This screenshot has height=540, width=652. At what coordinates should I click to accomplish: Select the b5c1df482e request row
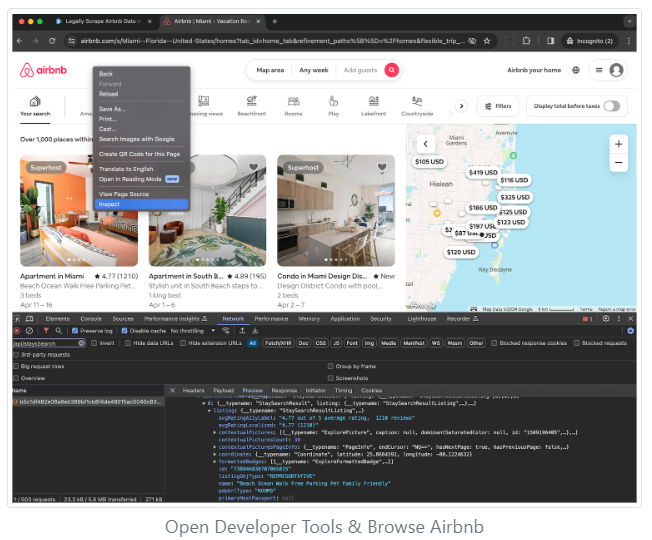click(x=88, y=402)
